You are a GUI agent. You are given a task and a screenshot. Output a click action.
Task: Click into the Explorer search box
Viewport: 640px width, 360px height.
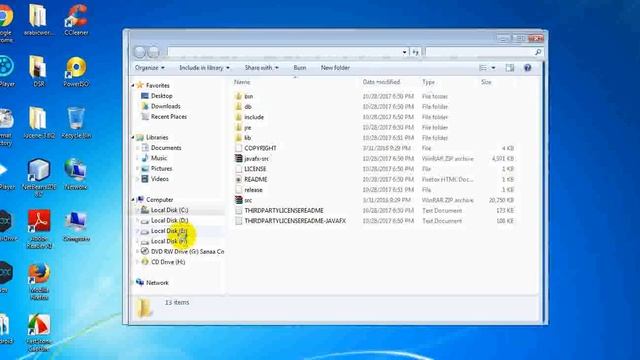pos(479,52)
